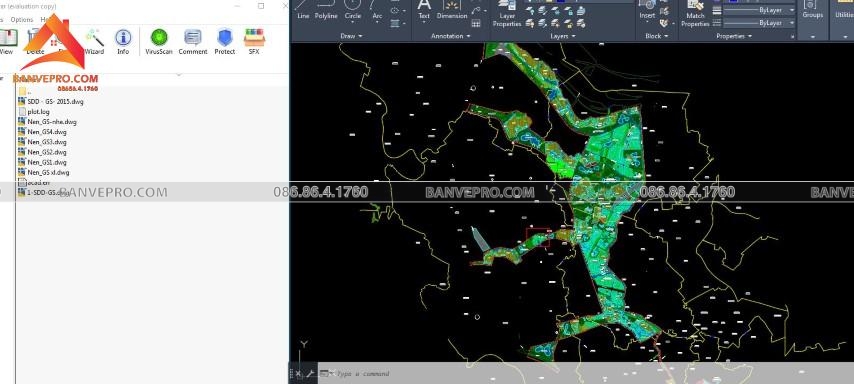Select the Dimension annotation tool

(452, 10)
